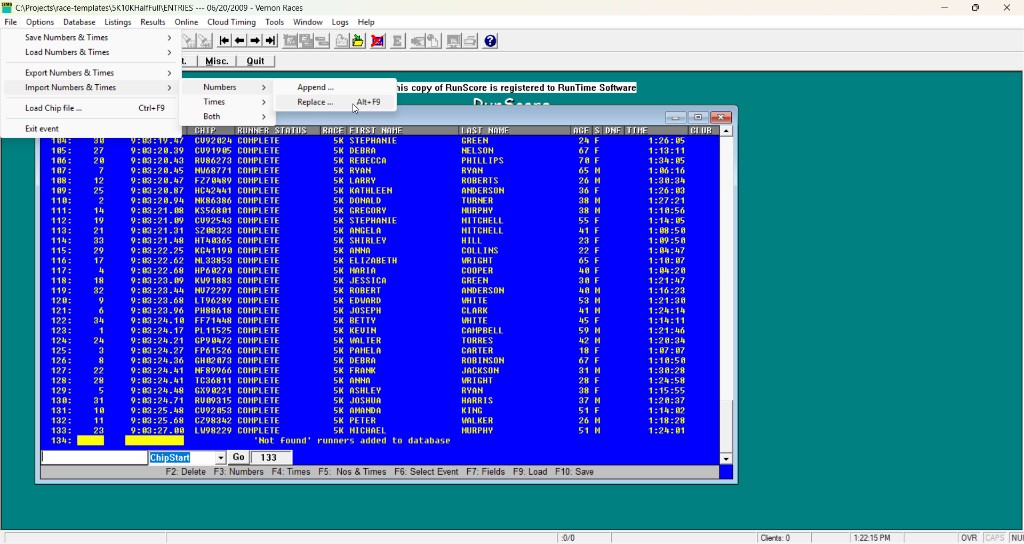Click the yellow folder with green arrow icon
Image resolution: width=1024 pixels, height=544 pixels.
(358, 40)
